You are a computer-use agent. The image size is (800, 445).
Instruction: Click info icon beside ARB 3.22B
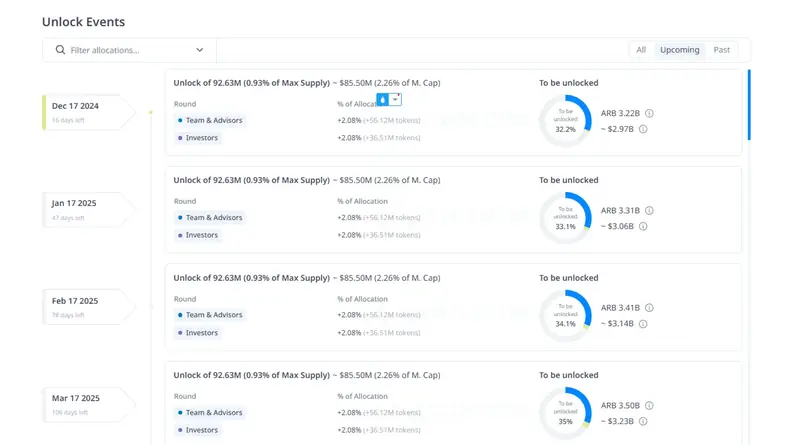click(649, 113)
